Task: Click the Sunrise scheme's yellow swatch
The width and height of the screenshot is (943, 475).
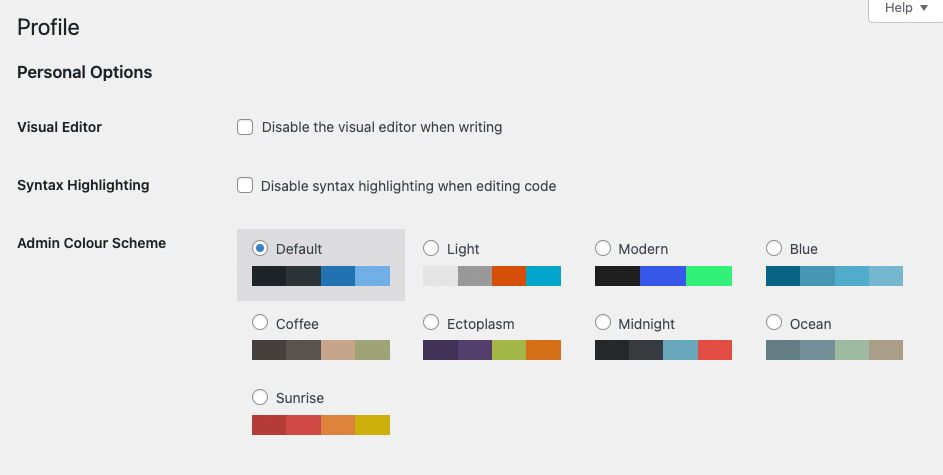Action: tap(372, 425)
